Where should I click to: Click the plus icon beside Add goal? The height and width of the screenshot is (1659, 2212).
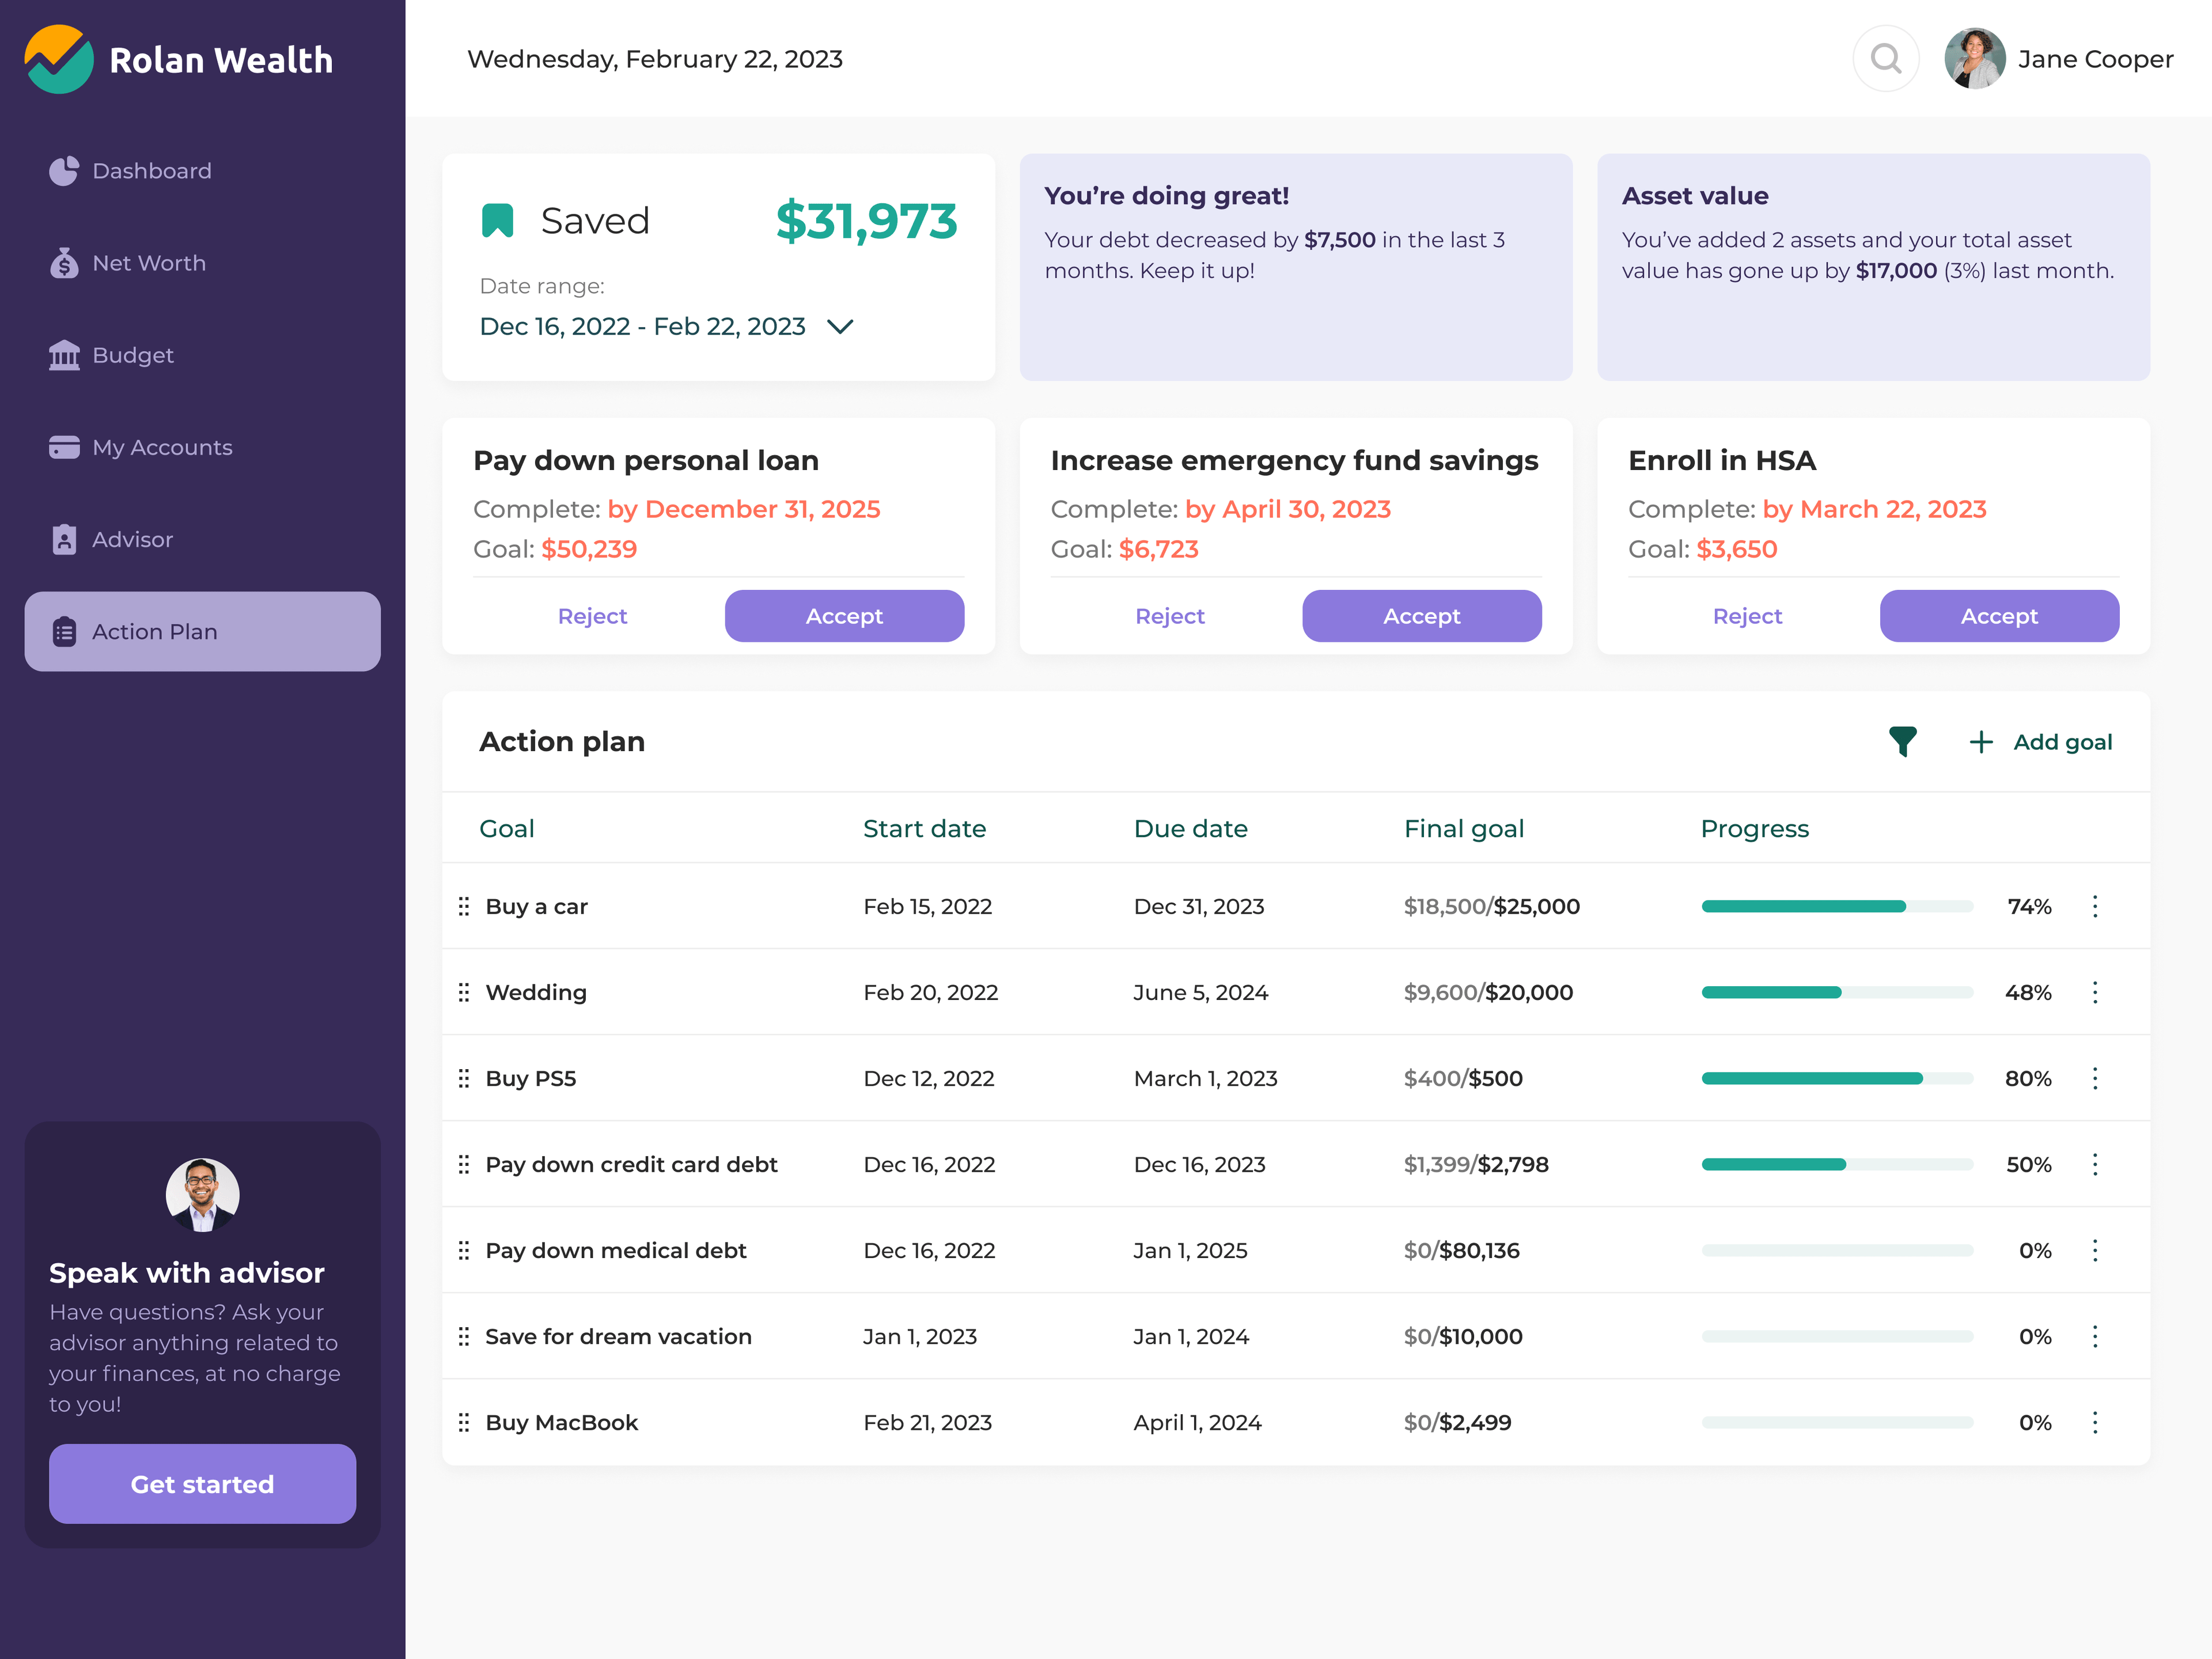pyautogui.click(x=1980, y=742)
